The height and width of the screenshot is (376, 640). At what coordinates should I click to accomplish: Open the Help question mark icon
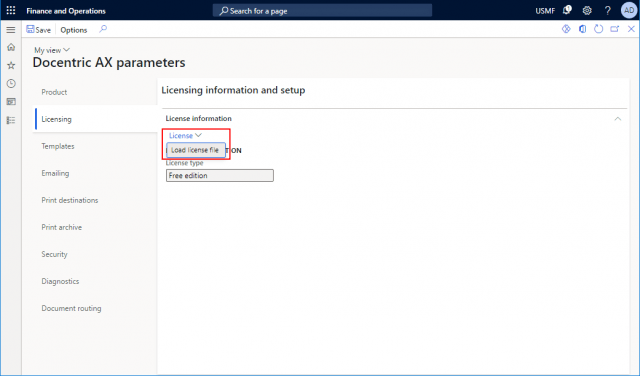[607, 11]
